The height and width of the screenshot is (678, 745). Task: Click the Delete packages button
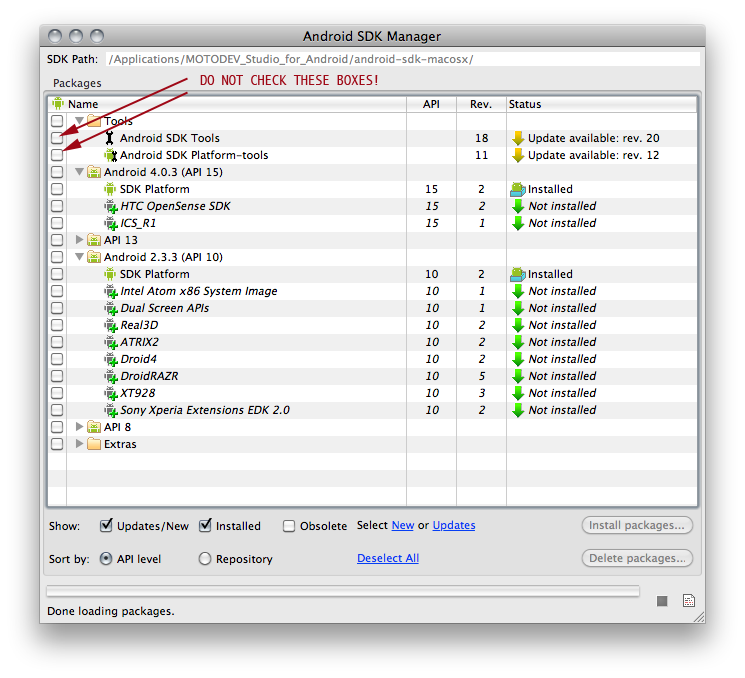pos(637,558)
